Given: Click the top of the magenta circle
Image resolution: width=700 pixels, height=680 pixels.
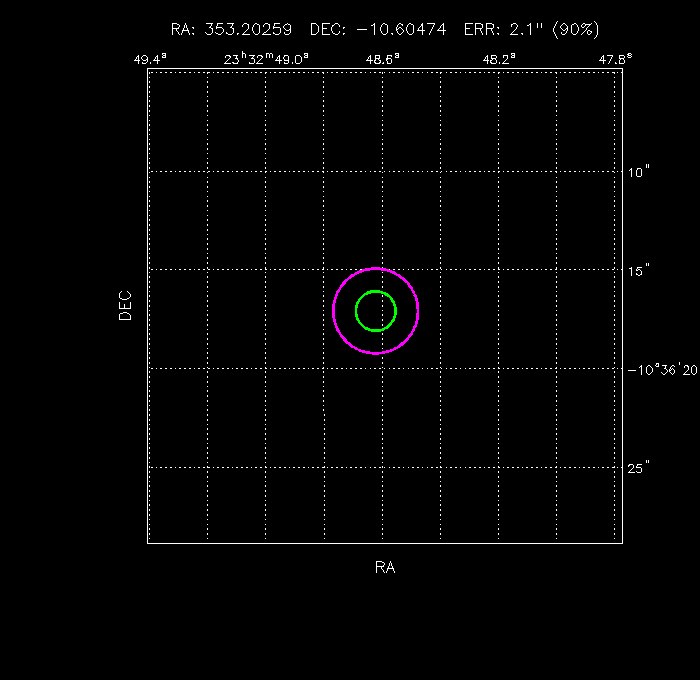Looking at the screenshot, I should coord(376,269).
